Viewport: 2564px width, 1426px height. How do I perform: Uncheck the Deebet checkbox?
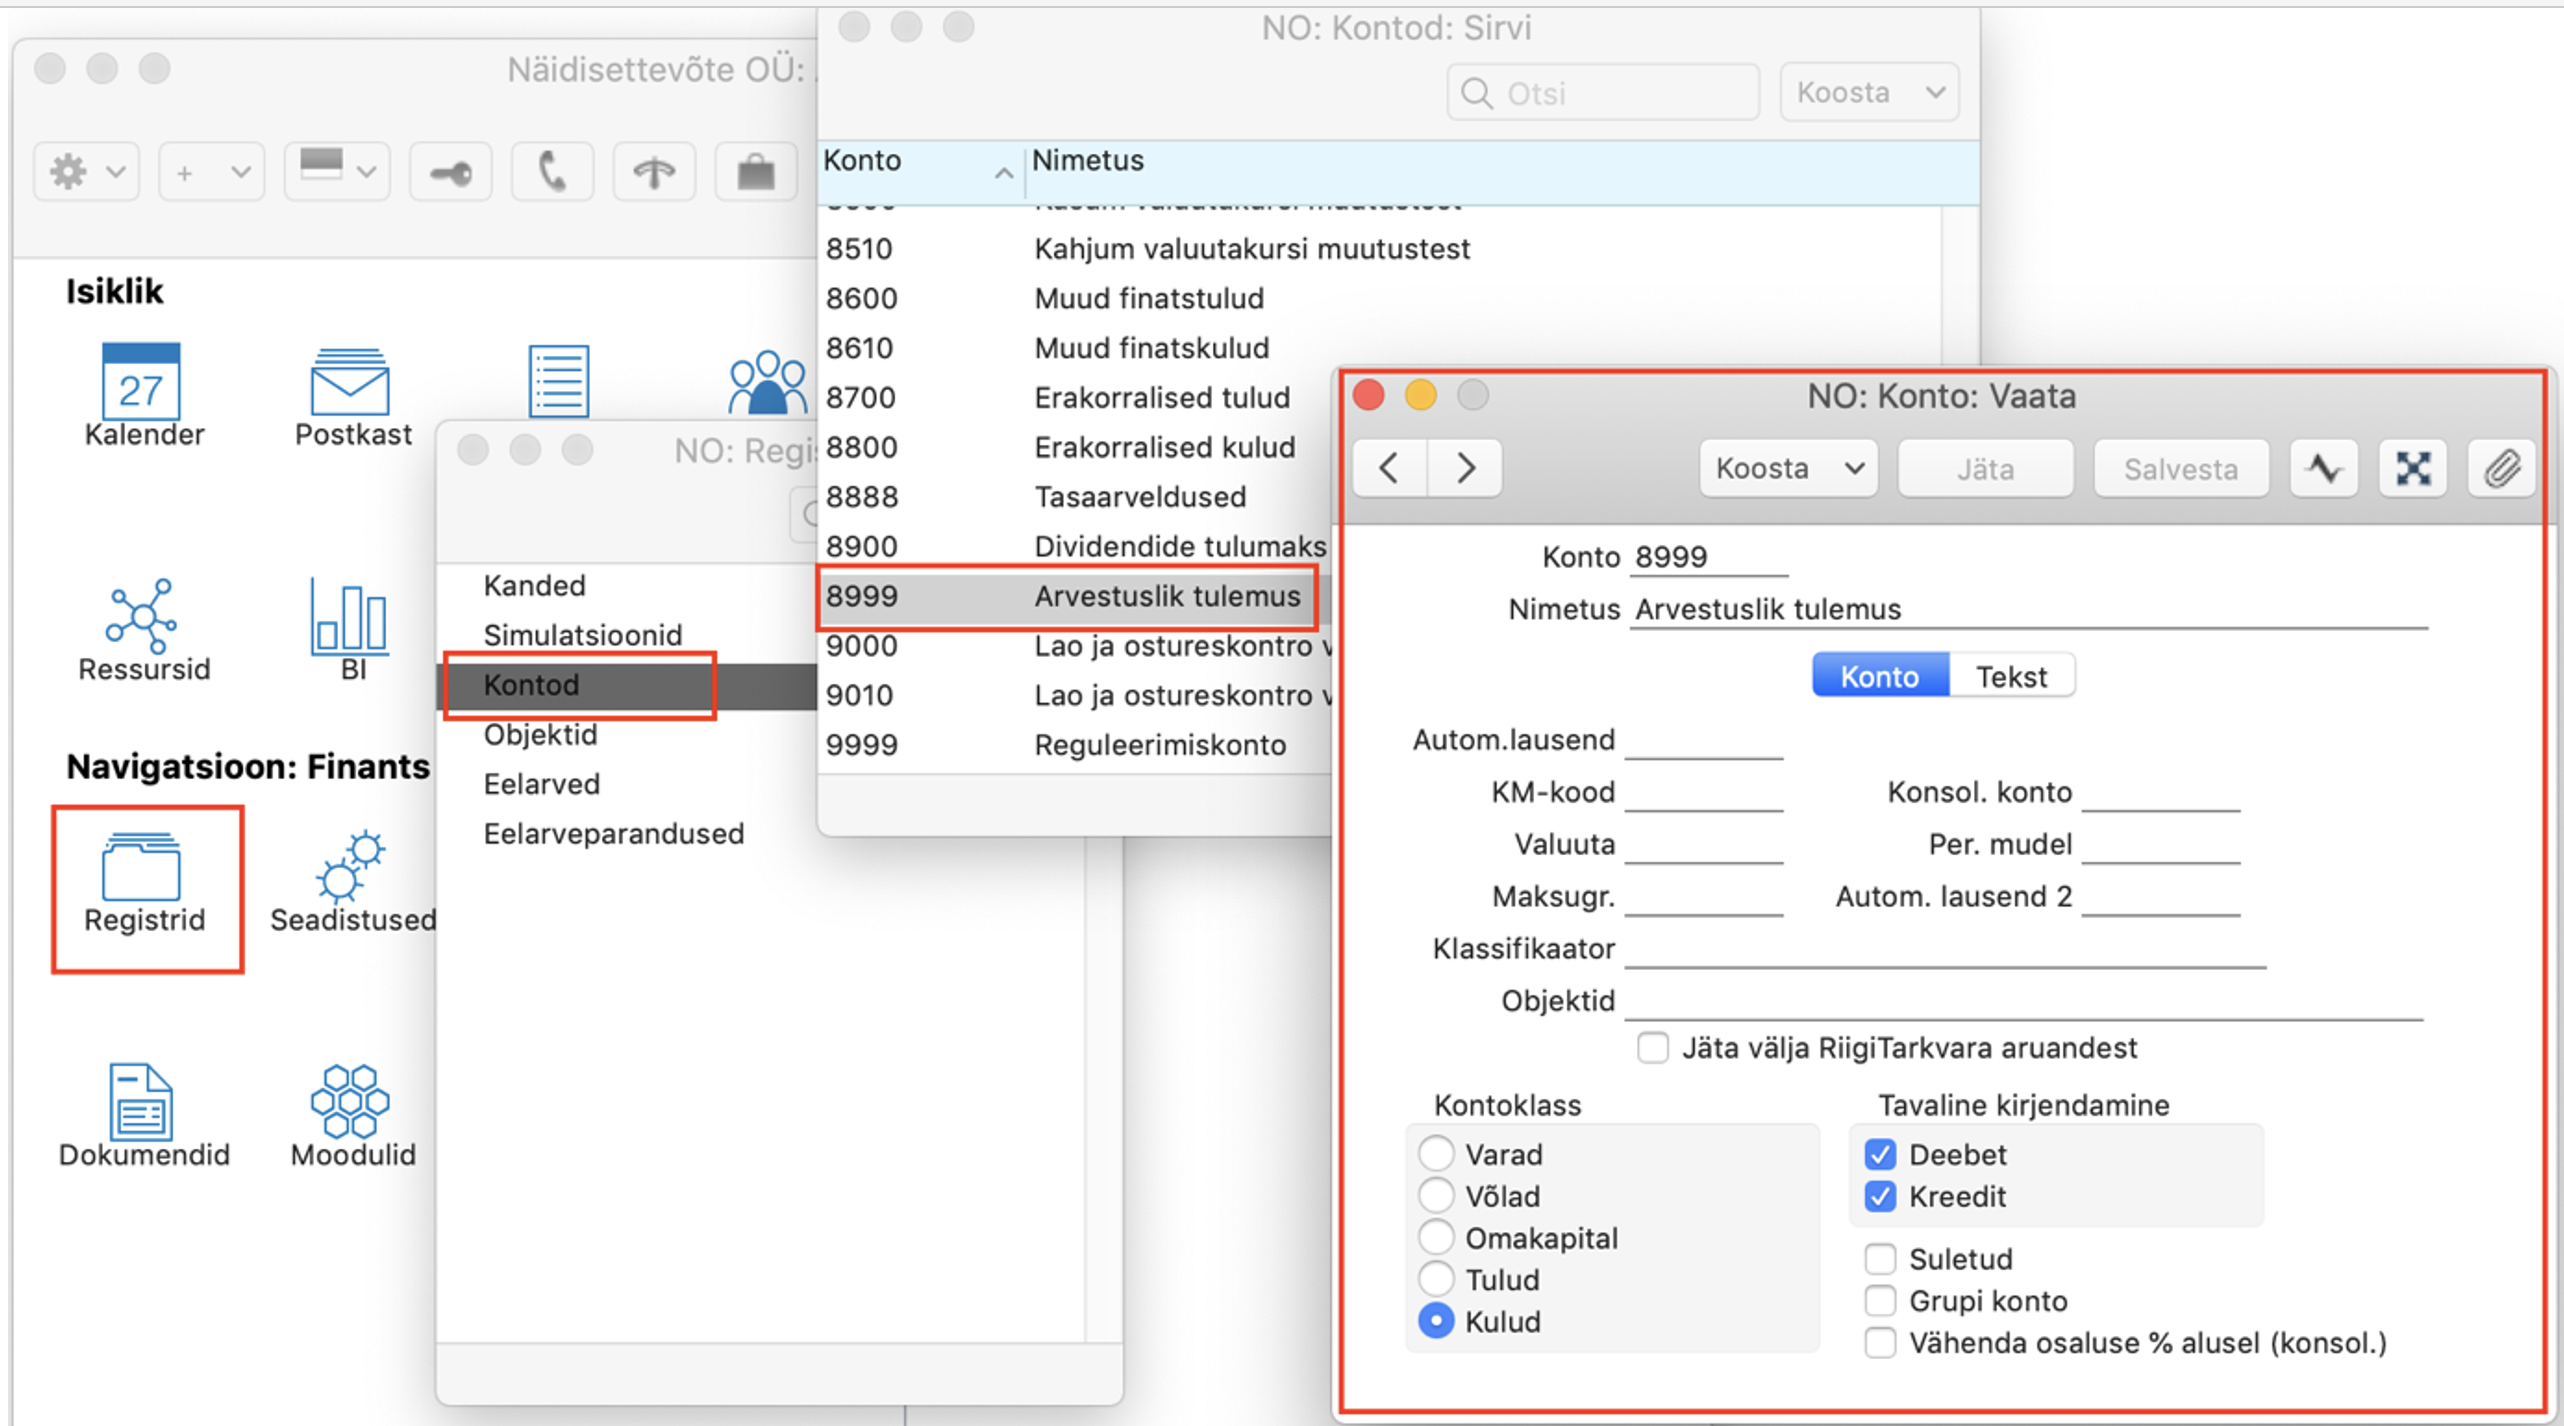click(1879, 1155)
